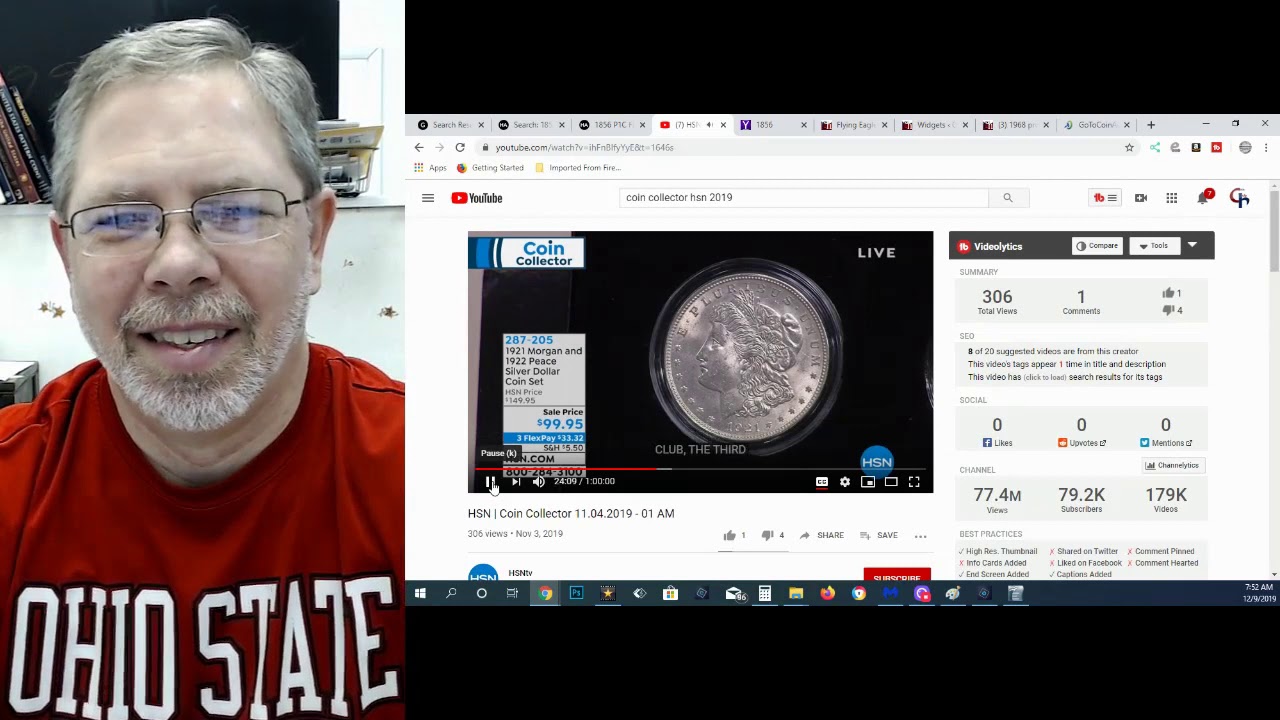
Task: Open Channelytics channel stats
Action: [x=1172, y=465]
